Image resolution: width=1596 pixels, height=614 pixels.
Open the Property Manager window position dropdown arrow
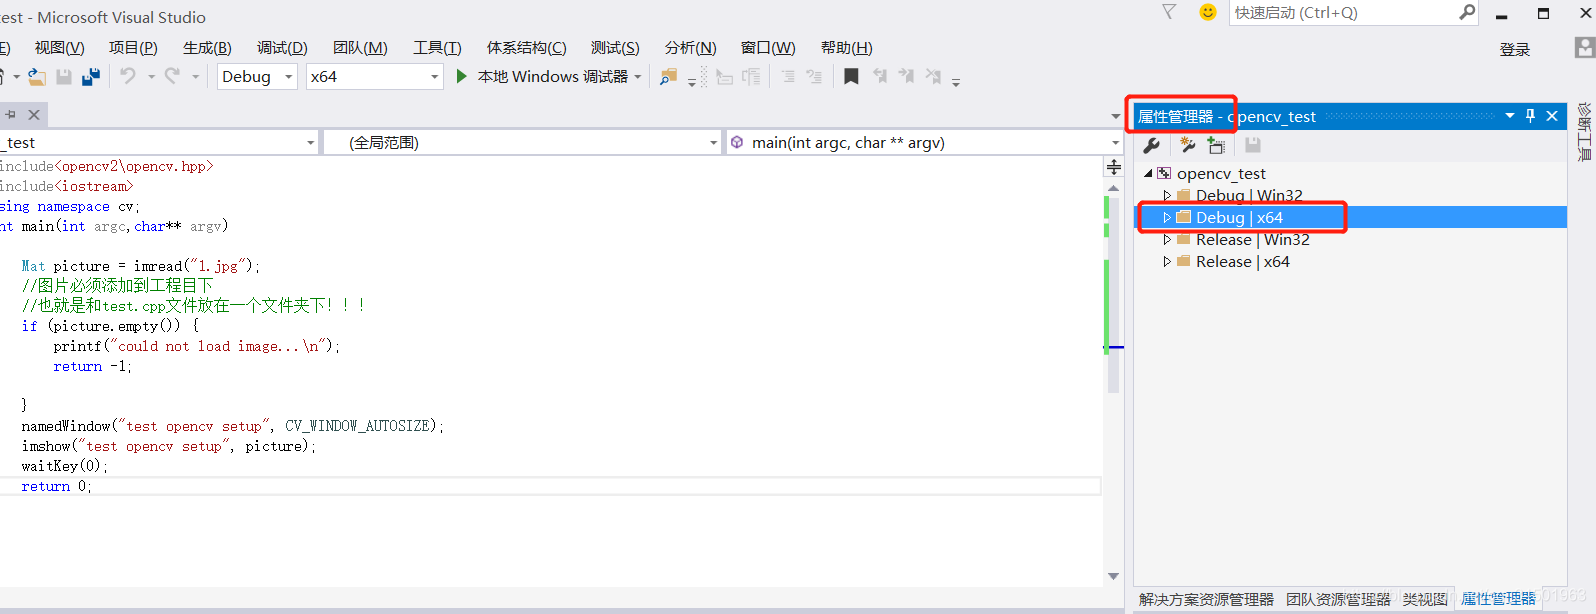coord(1510,116)
